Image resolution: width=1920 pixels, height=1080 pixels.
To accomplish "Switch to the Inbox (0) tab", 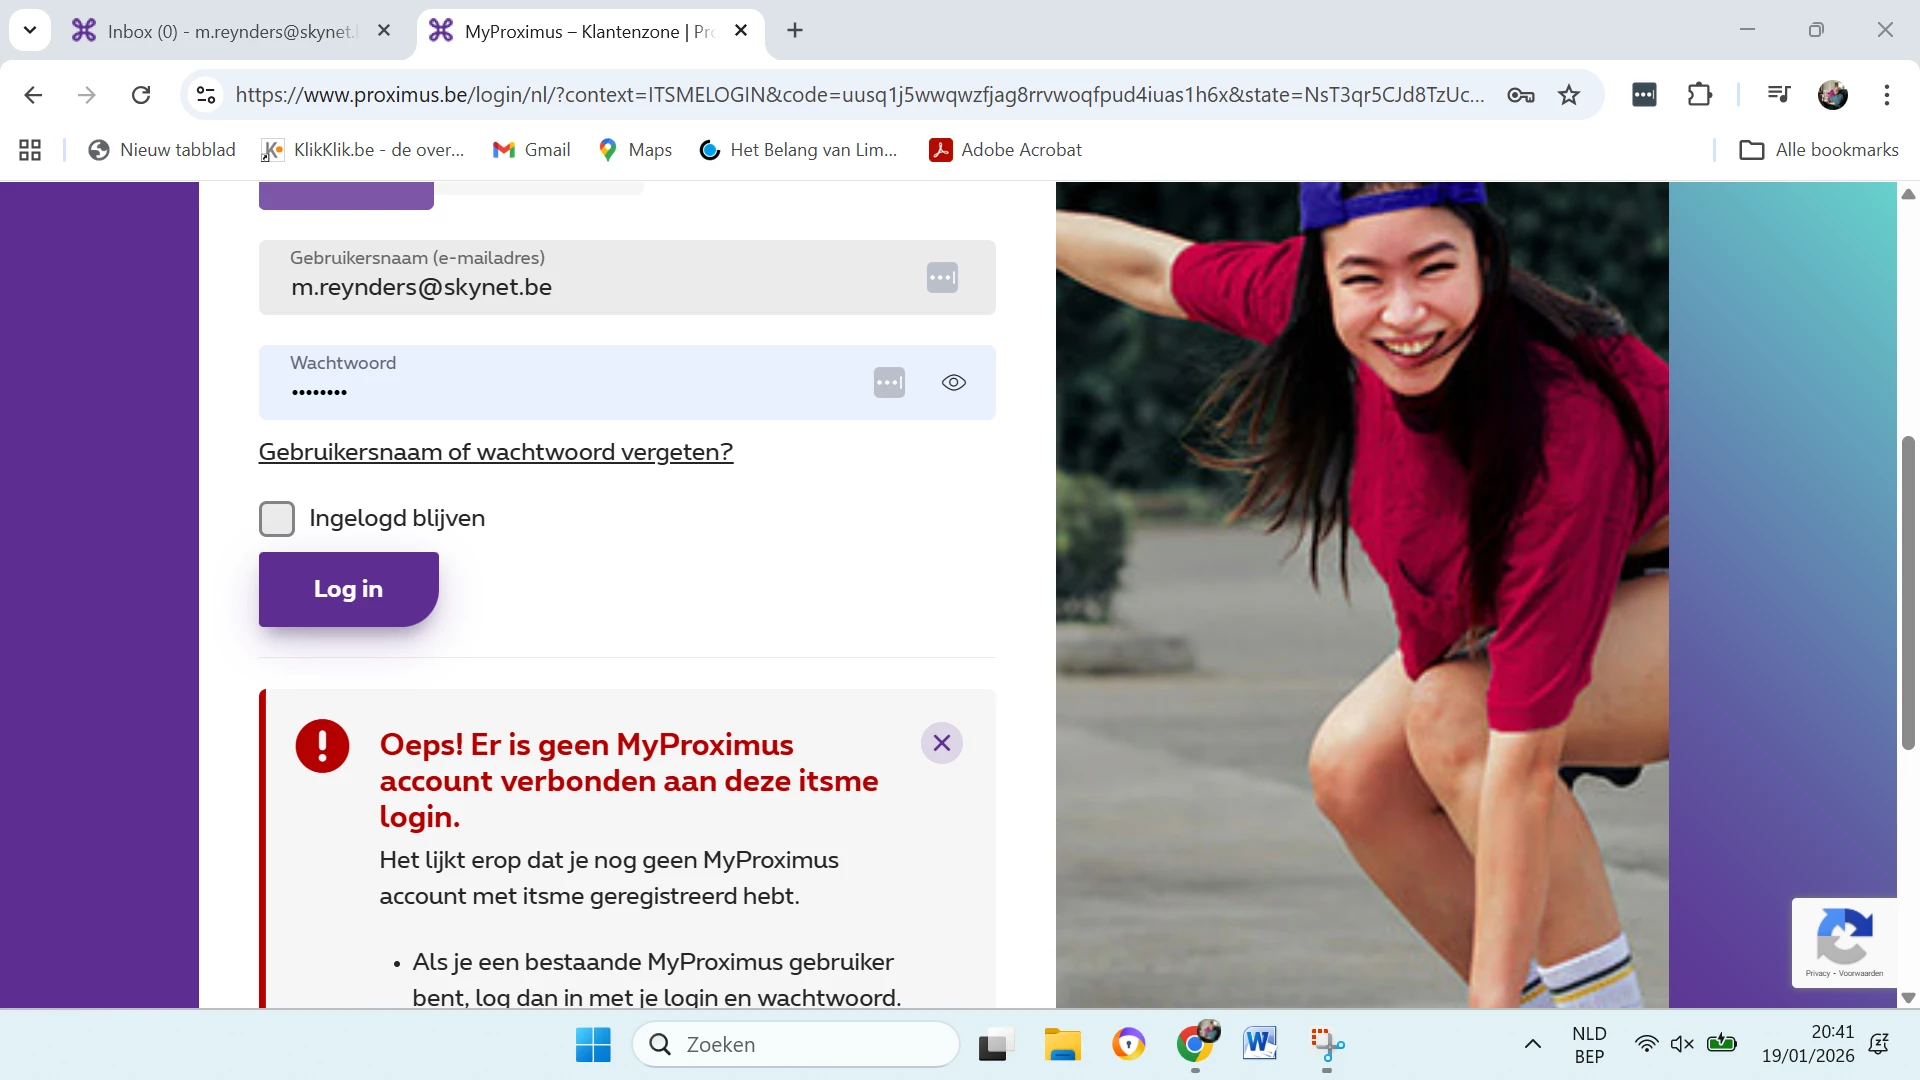I will (228, 31).
